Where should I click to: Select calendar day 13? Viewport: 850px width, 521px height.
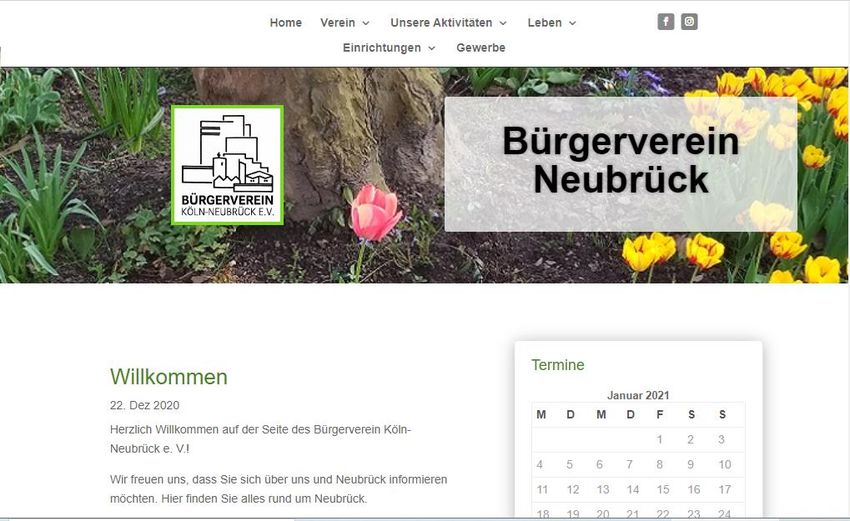(603, 490)
